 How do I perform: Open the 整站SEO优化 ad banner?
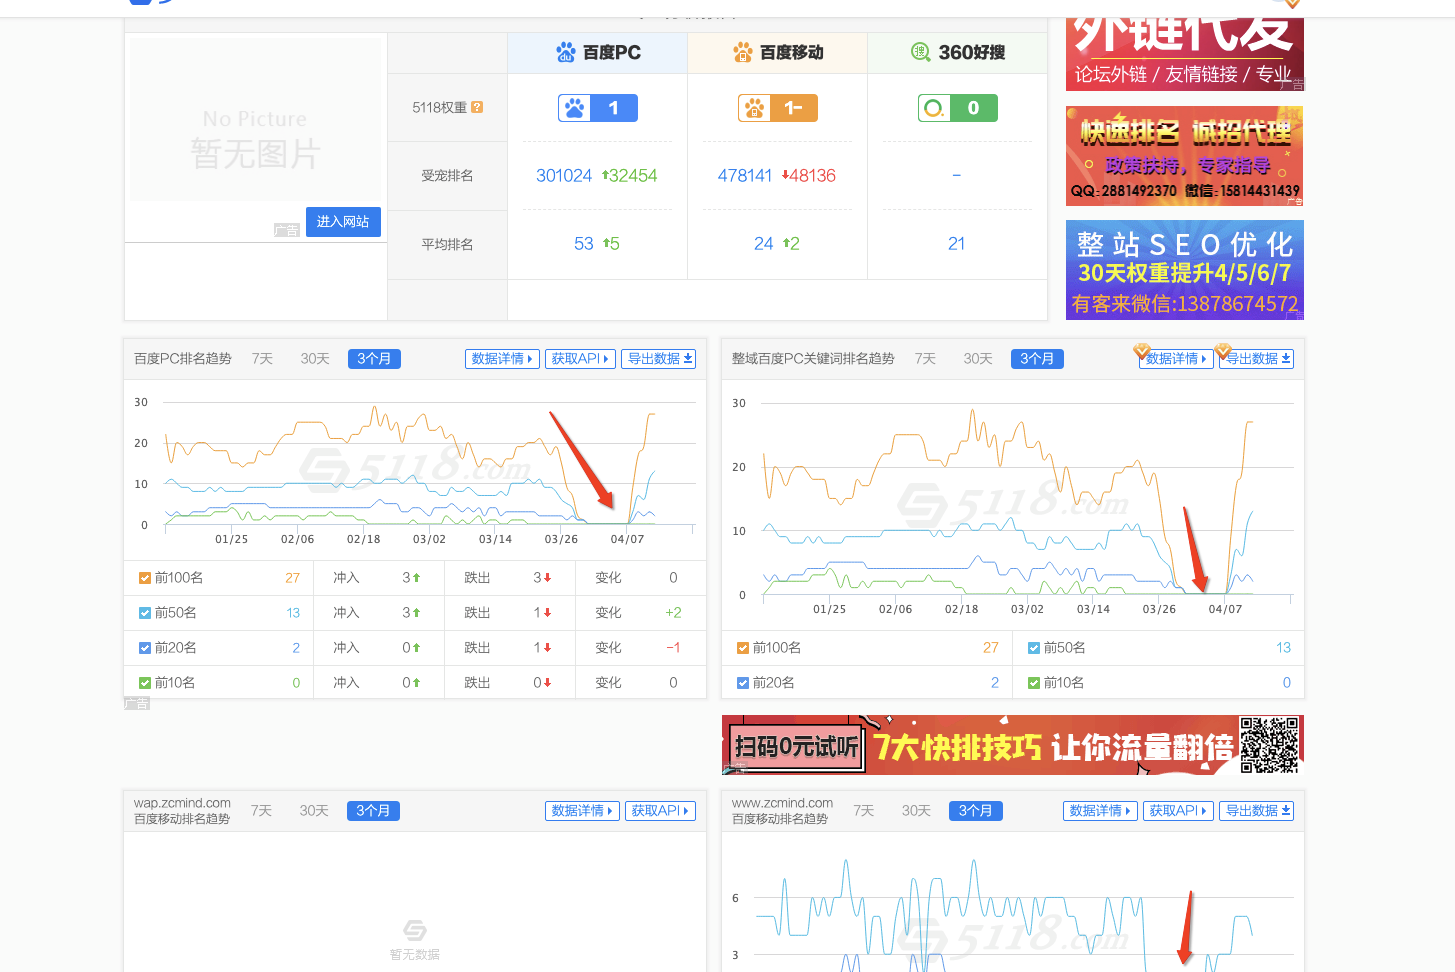(1185, 270)
